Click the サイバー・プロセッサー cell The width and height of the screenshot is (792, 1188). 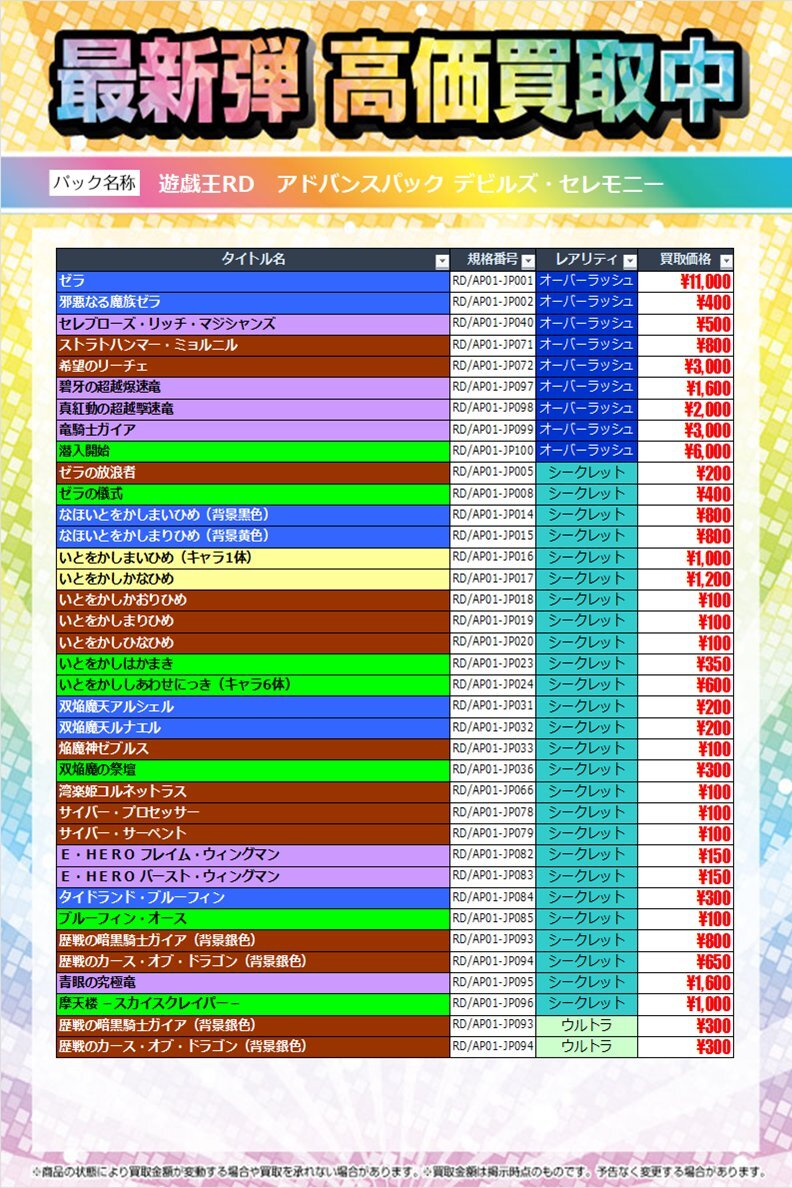253,812
